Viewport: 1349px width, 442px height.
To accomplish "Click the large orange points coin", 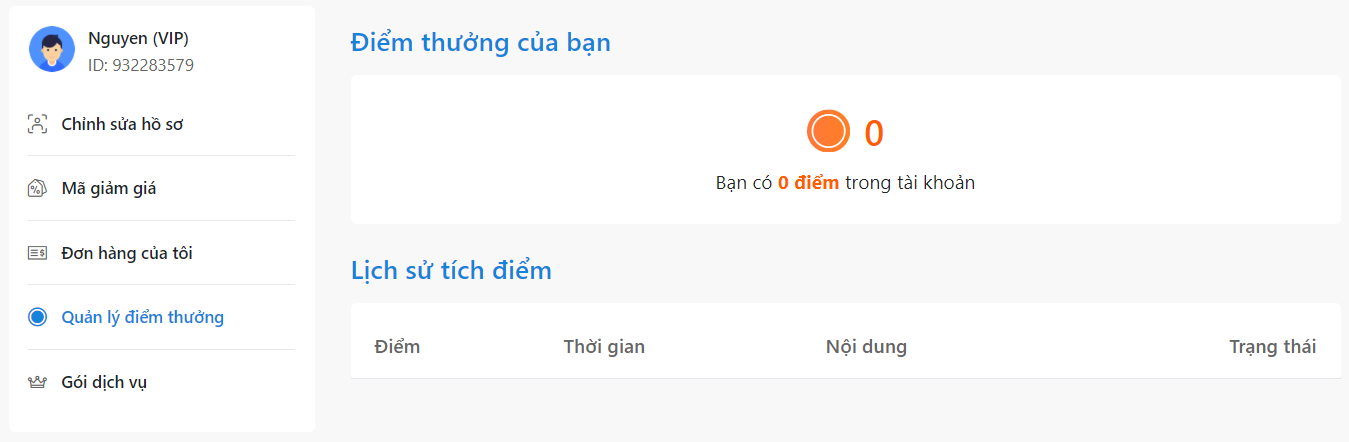I will (828, 132).
